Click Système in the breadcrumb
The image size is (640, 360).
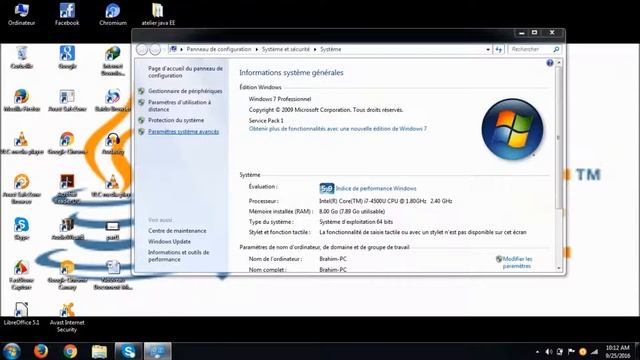[331, 49]
